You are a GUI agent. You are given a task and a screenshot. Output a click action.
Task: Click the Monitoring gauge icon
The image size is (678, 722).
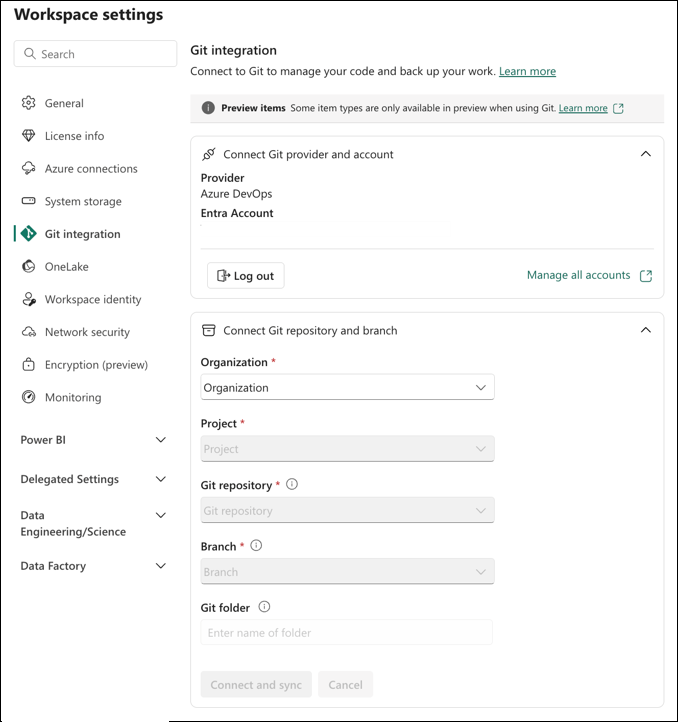click(x=29, y=397)
